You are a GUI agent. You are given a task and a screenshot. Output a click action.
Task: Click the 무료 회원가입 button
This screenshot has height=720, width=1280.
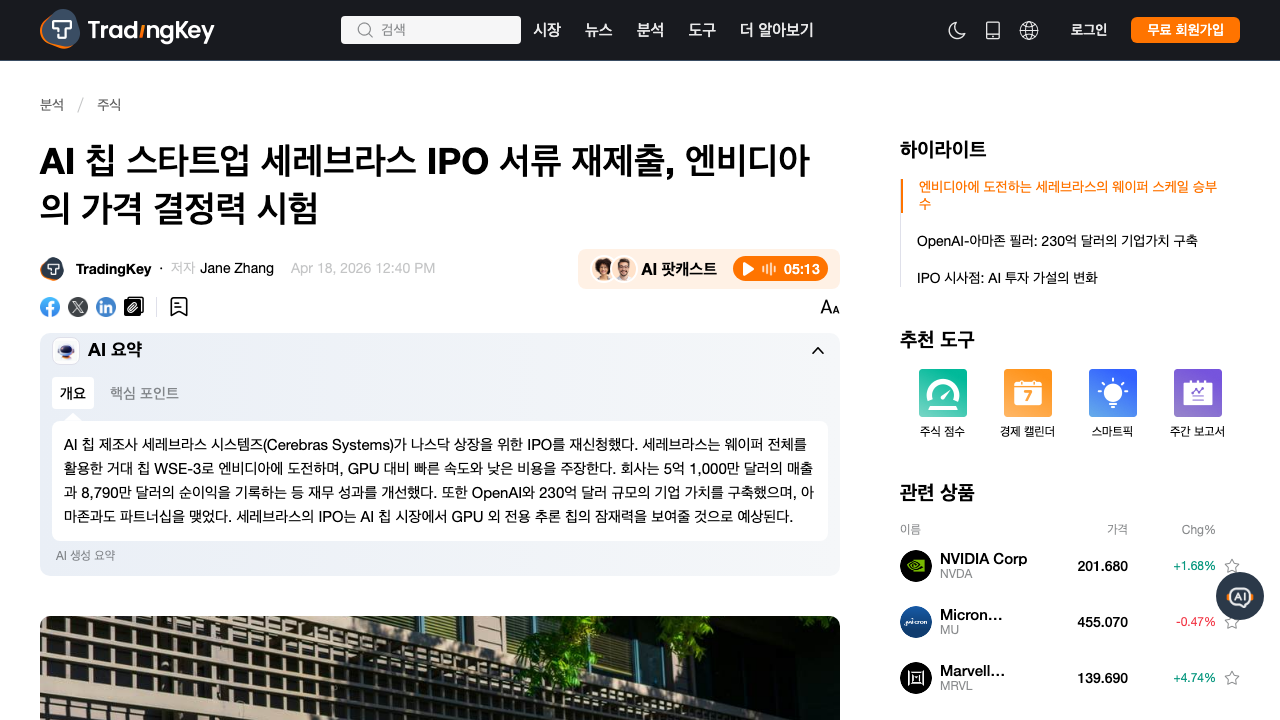pos(1185,30)
